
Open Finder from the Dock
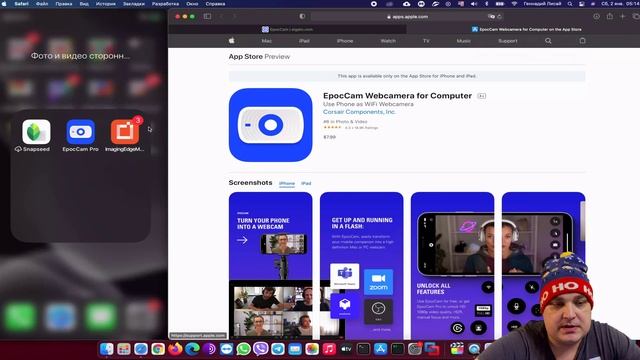pos(107,349)
